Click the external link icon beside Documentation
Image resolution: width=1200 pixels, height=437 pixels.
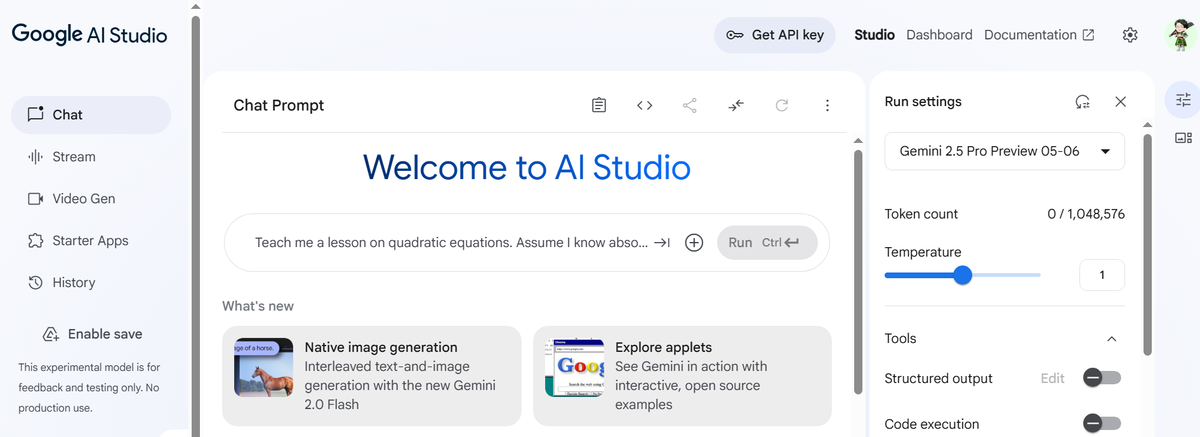tap(1088, 35)
